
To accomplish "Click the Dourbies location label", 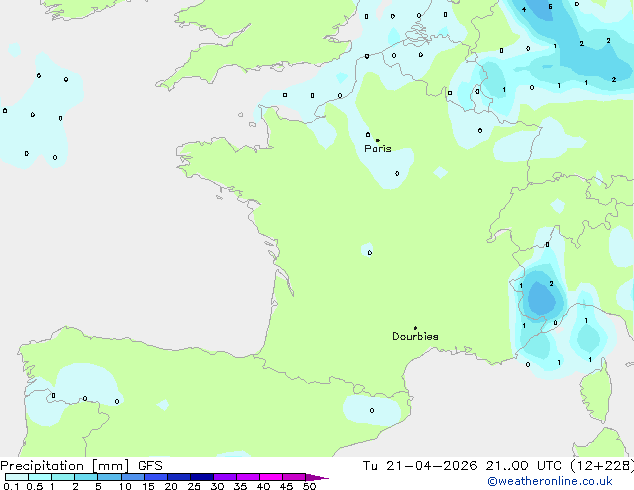I will (415, 336).
